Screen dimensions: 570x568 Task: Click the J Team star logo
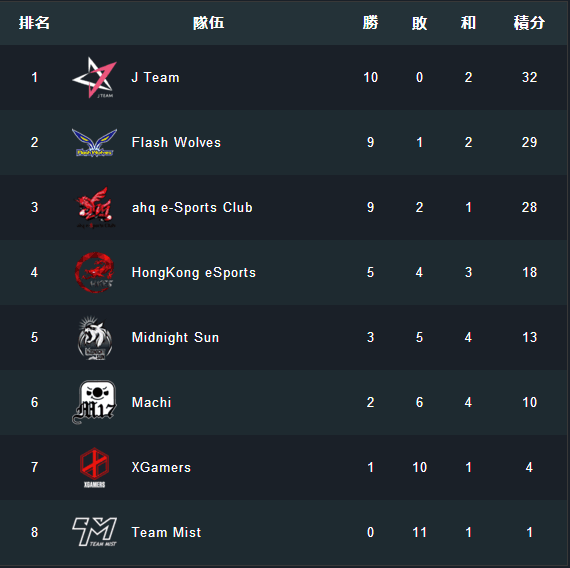point(95,77)
